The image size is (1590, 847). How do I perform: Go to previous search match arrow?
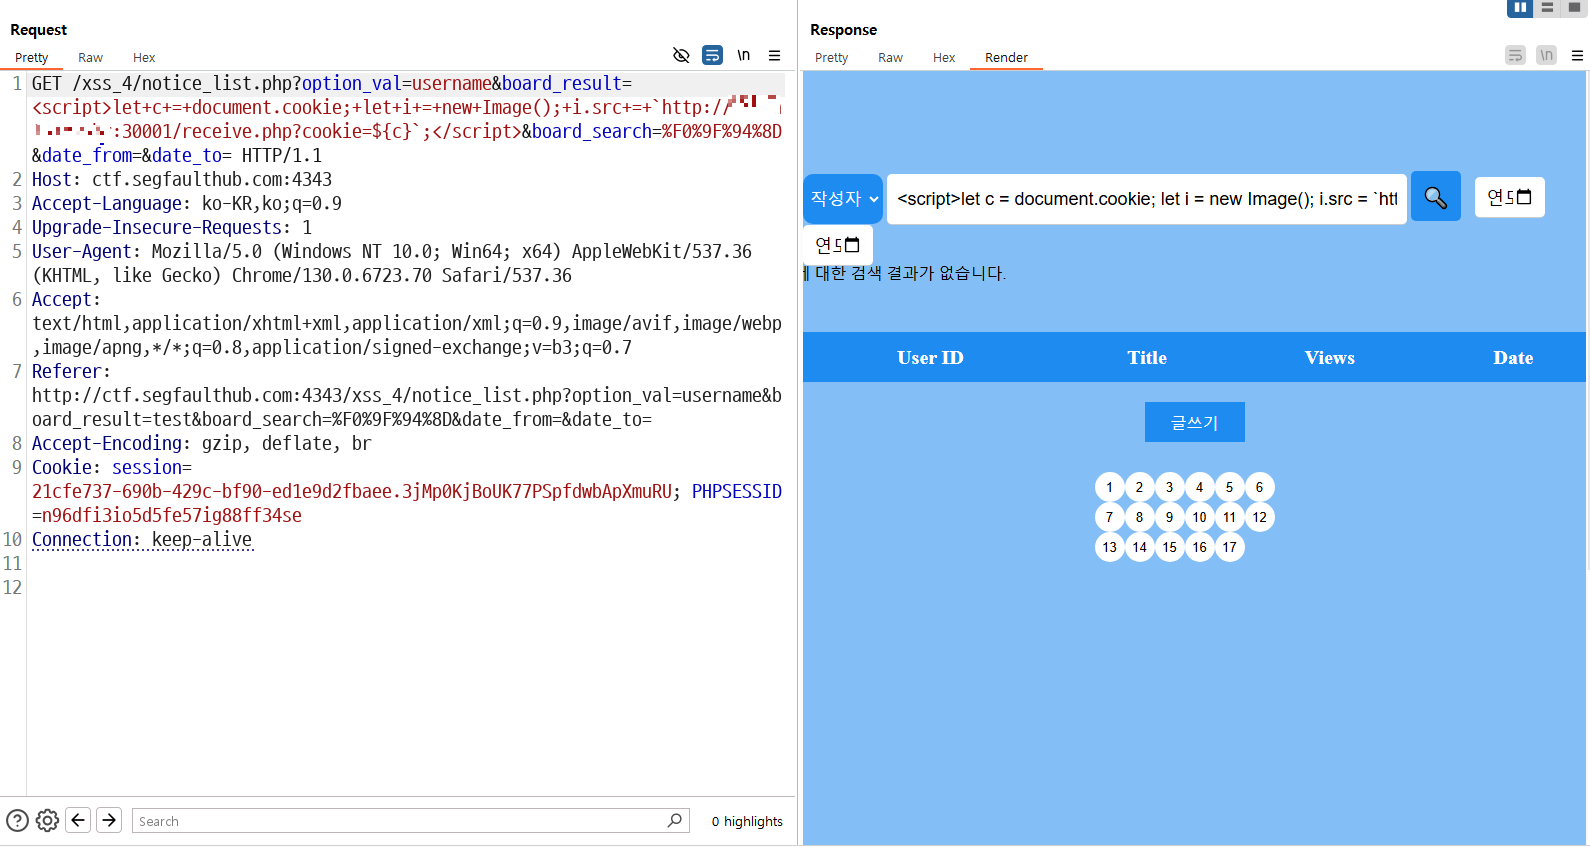[78, 820]
